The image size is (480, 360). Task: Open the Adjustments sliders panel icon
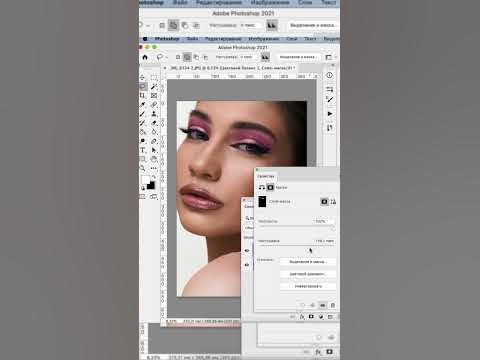tap(330, 89)
